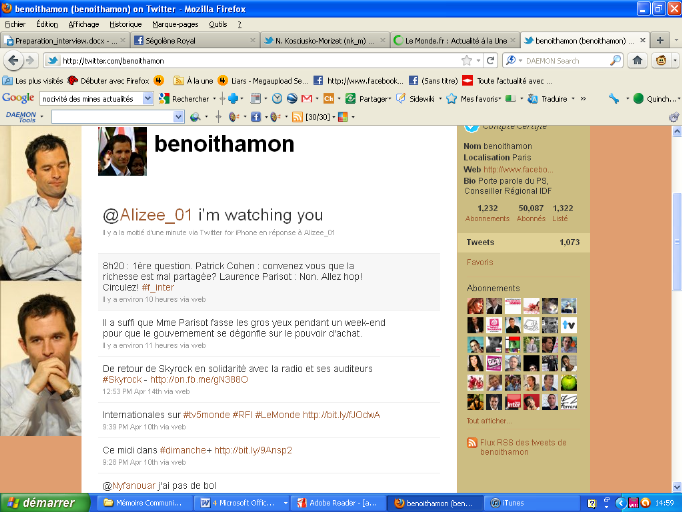The image size is (682, 512).
Task: Follow the http://on.fb.me/gN388O link
Action: point(199,380)
